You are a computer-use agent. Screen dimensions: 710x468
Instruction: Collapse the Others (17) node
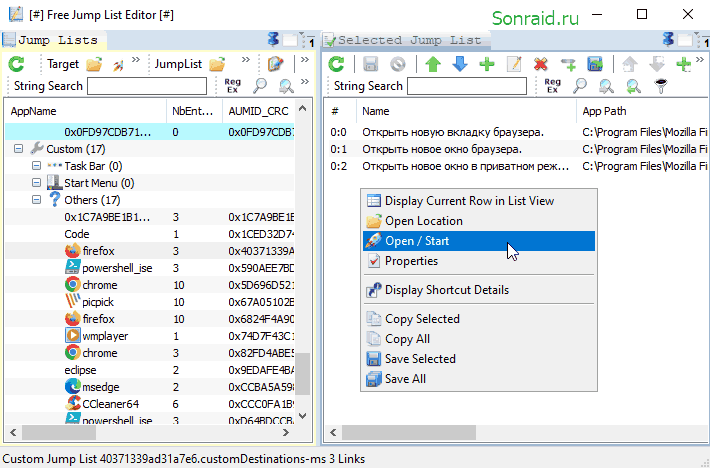[36, 200]
